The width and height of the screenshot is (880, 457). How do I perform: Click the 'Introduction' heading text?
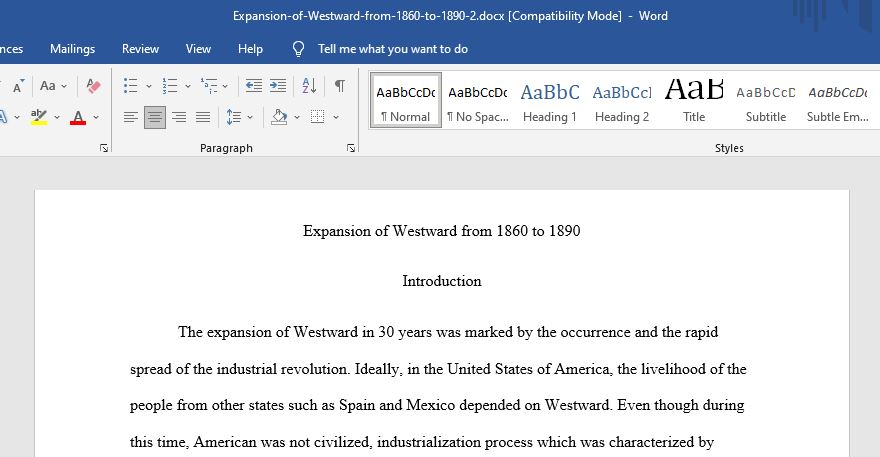(442, 281)
